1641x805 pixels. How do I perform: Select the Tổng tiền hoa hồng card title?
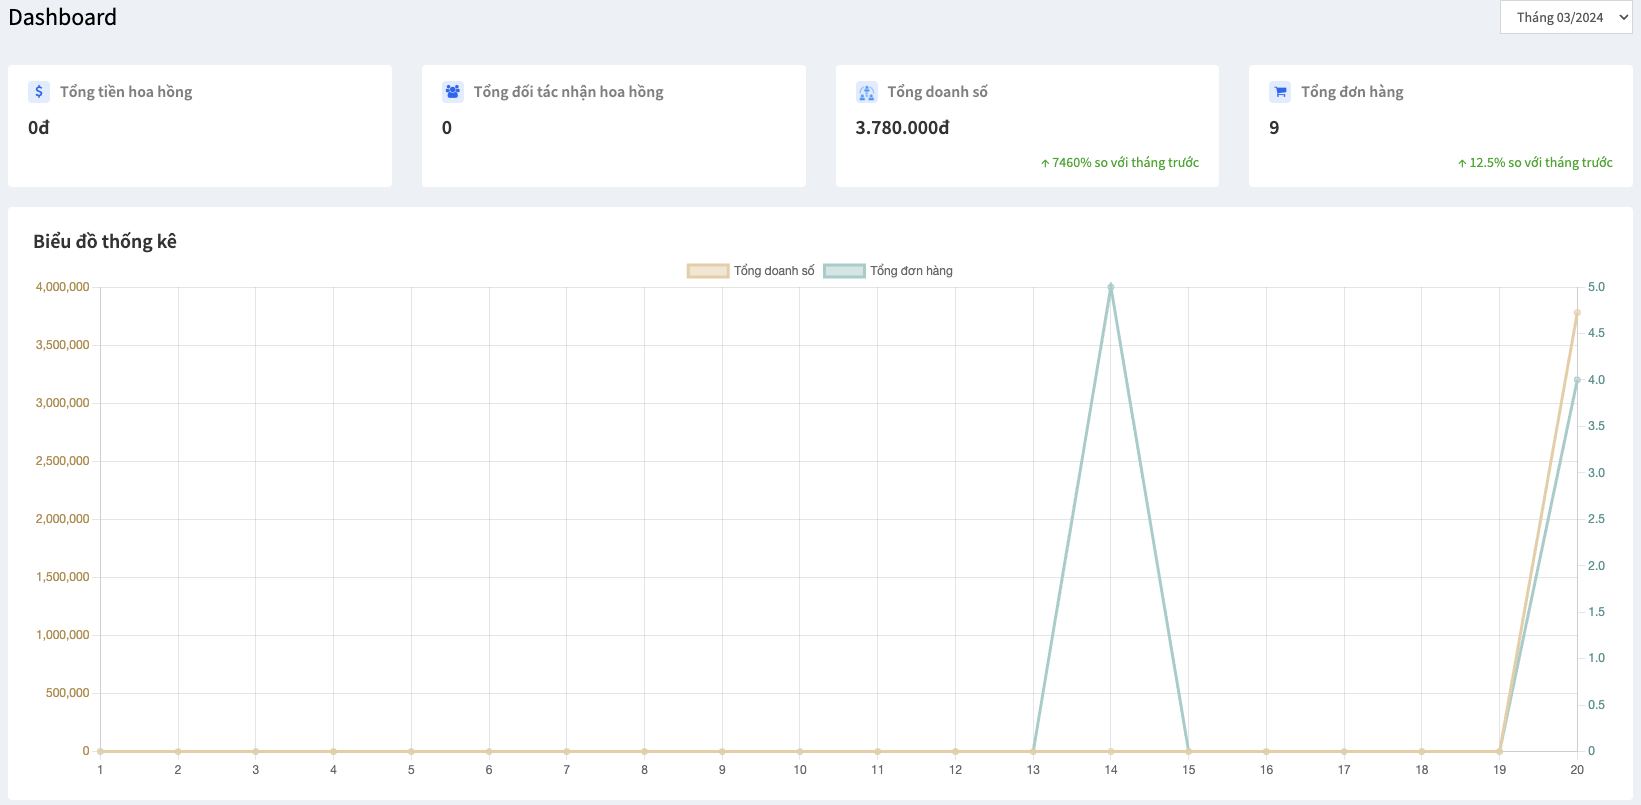click(x=126, y=92)
